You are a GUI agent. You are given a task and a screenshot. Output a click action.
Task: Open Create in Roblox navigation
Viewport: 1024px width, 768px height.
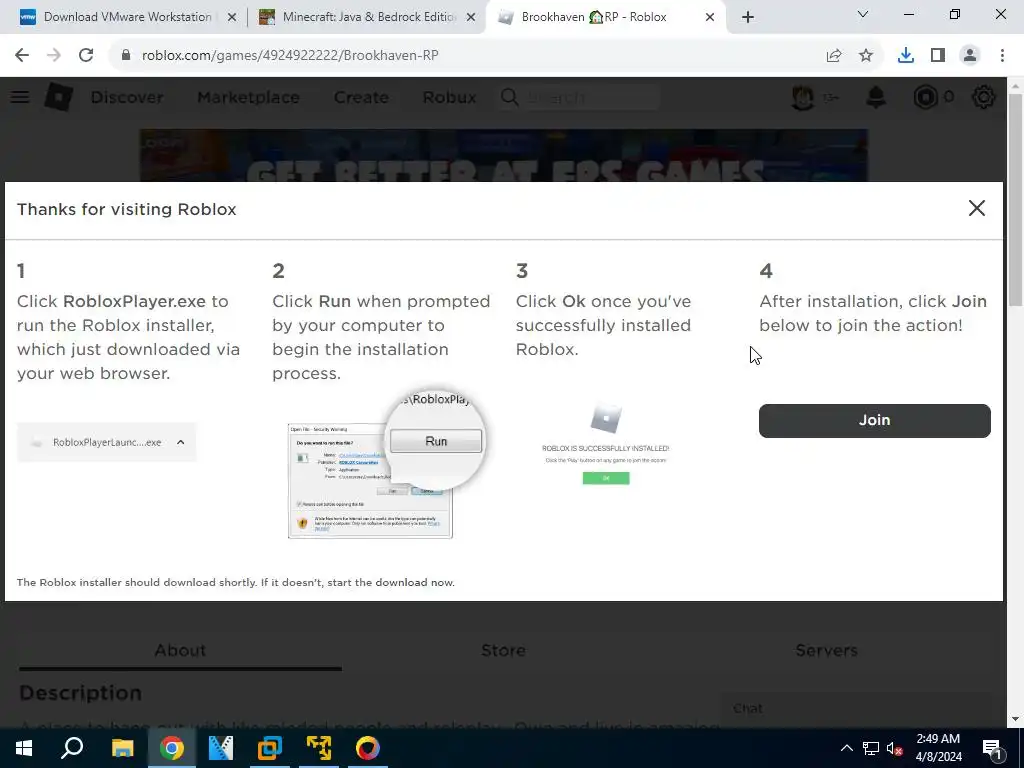click(x=361, y=97)
